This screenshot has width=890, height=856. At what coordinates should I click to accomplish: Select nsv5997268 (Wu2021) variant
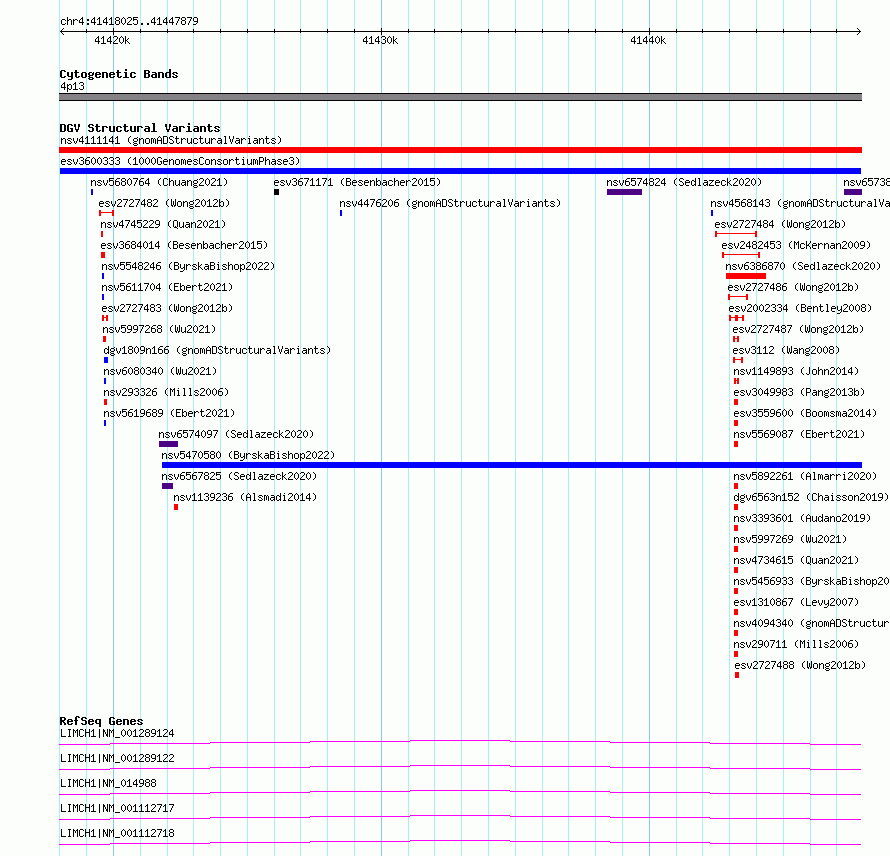159,329
